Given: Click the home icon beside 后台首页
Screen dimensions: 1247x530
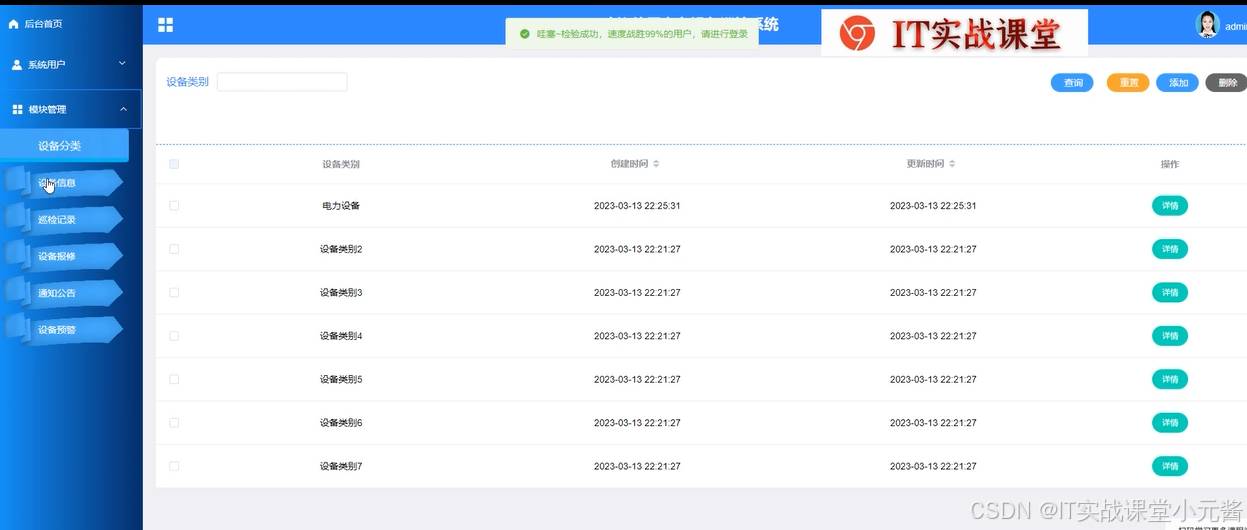Looking at the screenshot, I should coord(14,23).
